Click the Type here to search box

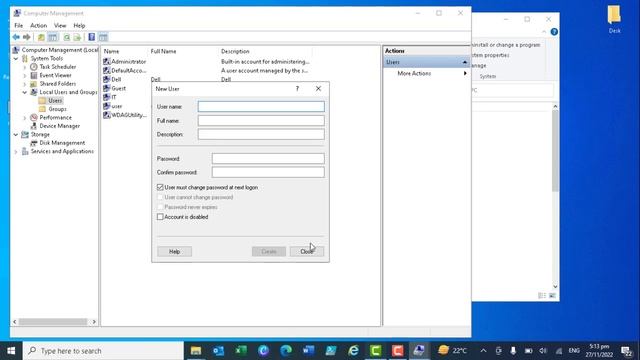coord(103,351)
